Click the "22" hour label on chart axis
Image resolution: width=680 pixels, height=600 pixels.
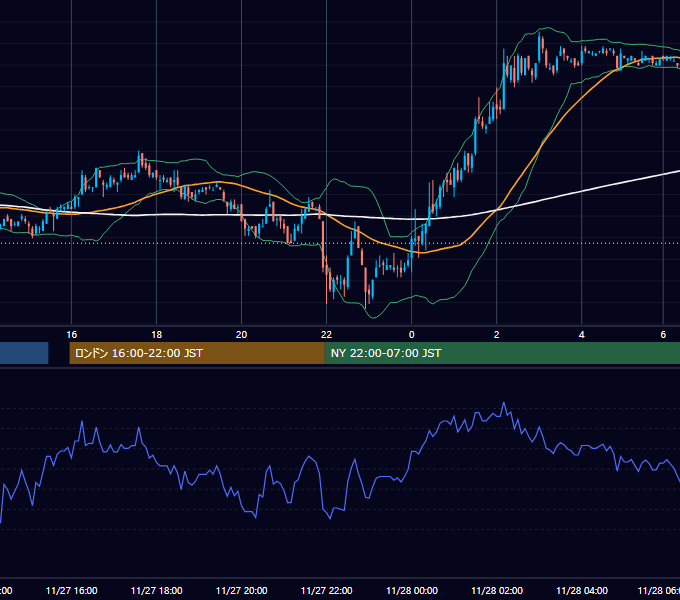click(x=326, y=335)
